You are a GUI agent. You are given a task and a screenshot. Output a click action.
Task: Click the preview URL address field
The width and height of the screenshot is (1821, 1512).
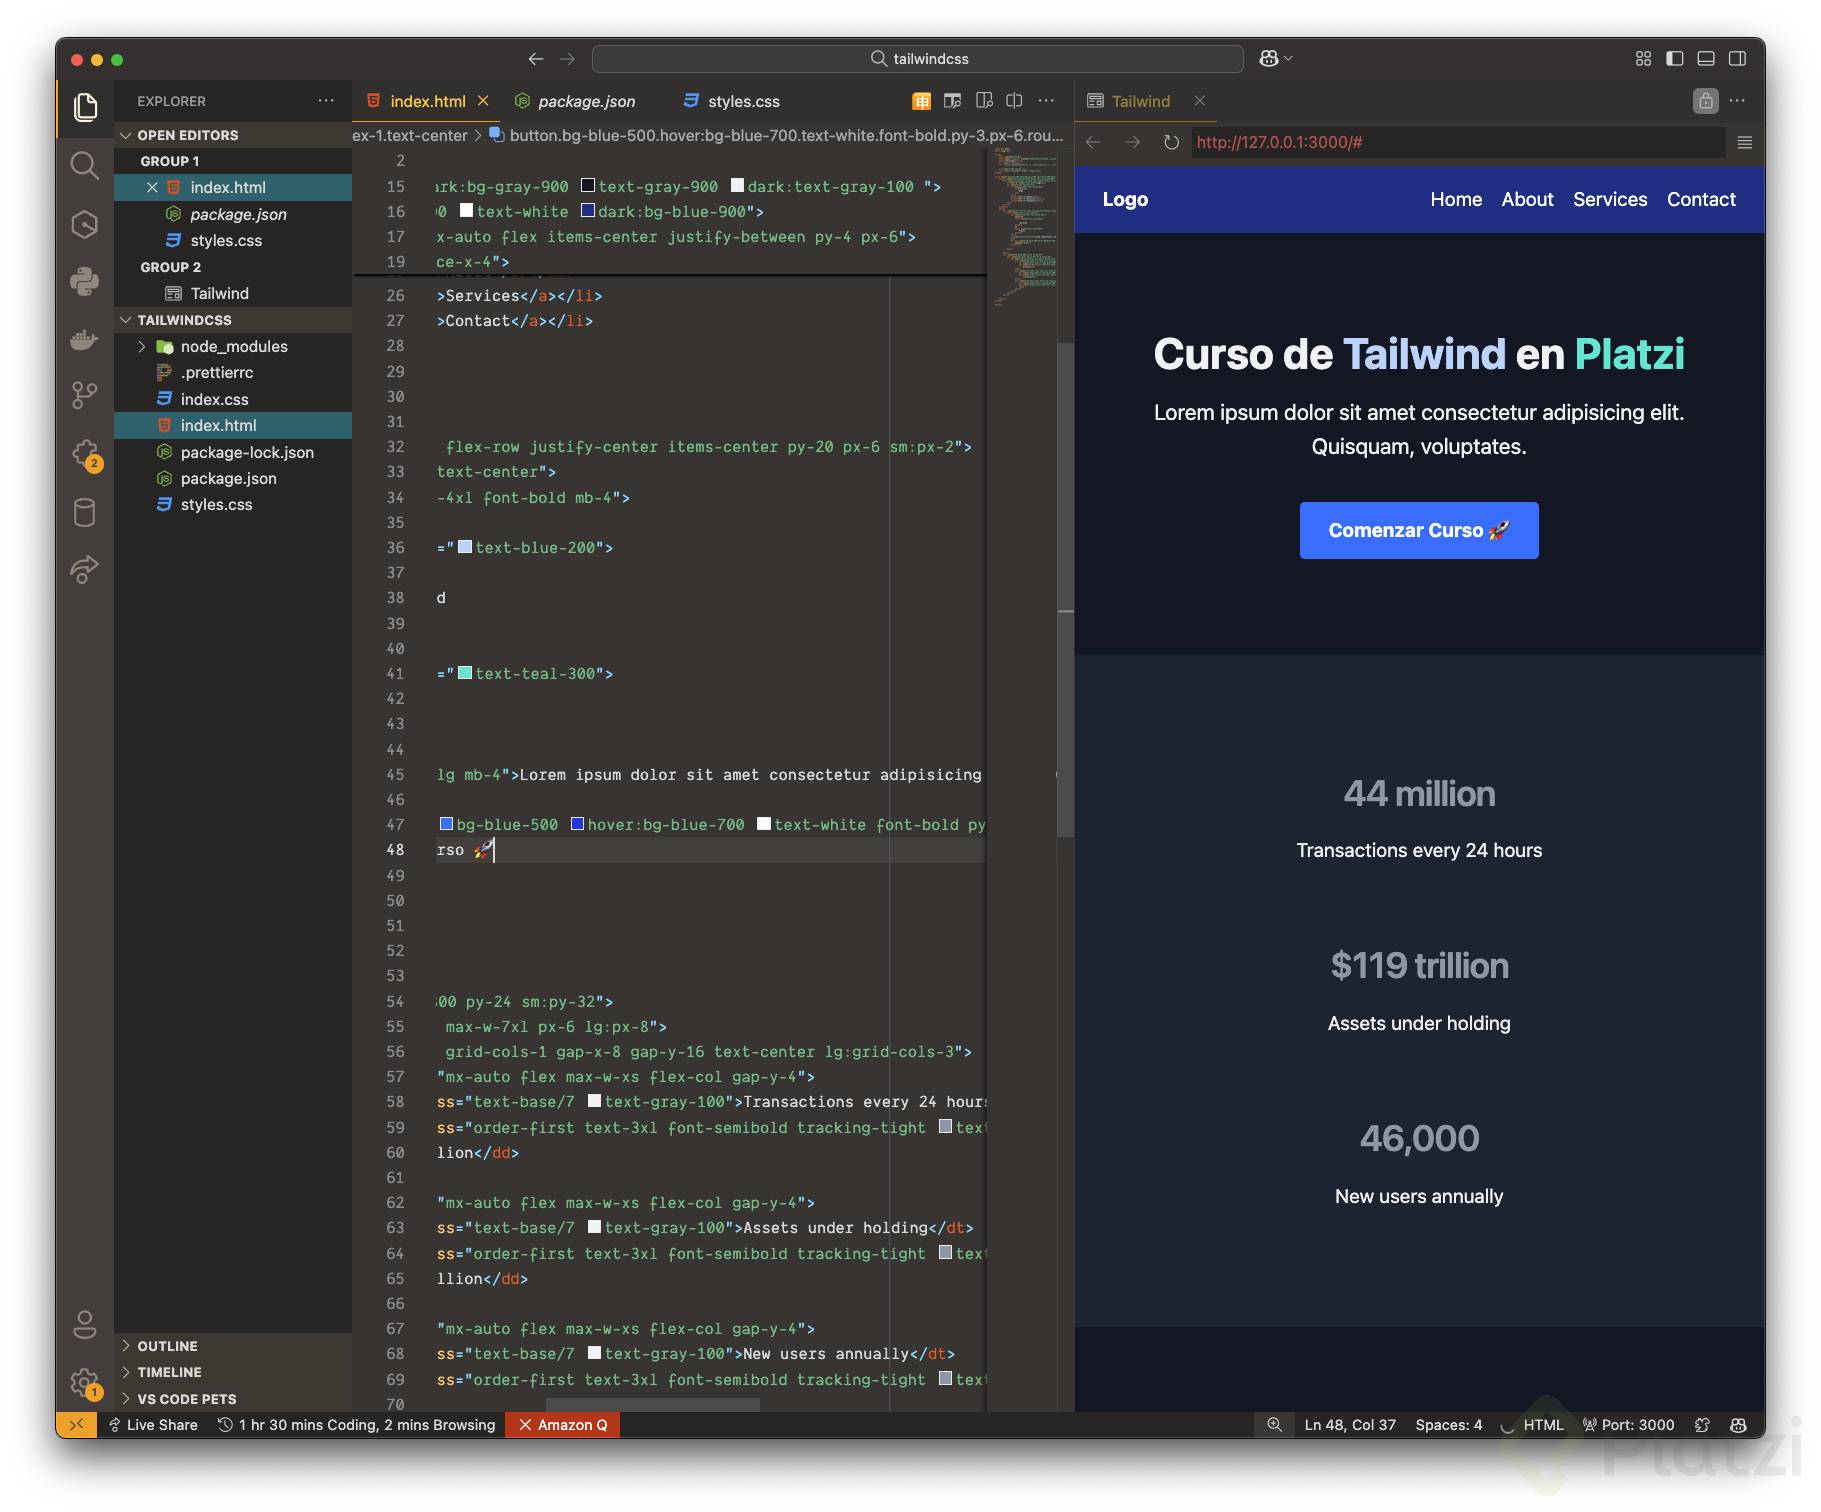click(1458, 142)
